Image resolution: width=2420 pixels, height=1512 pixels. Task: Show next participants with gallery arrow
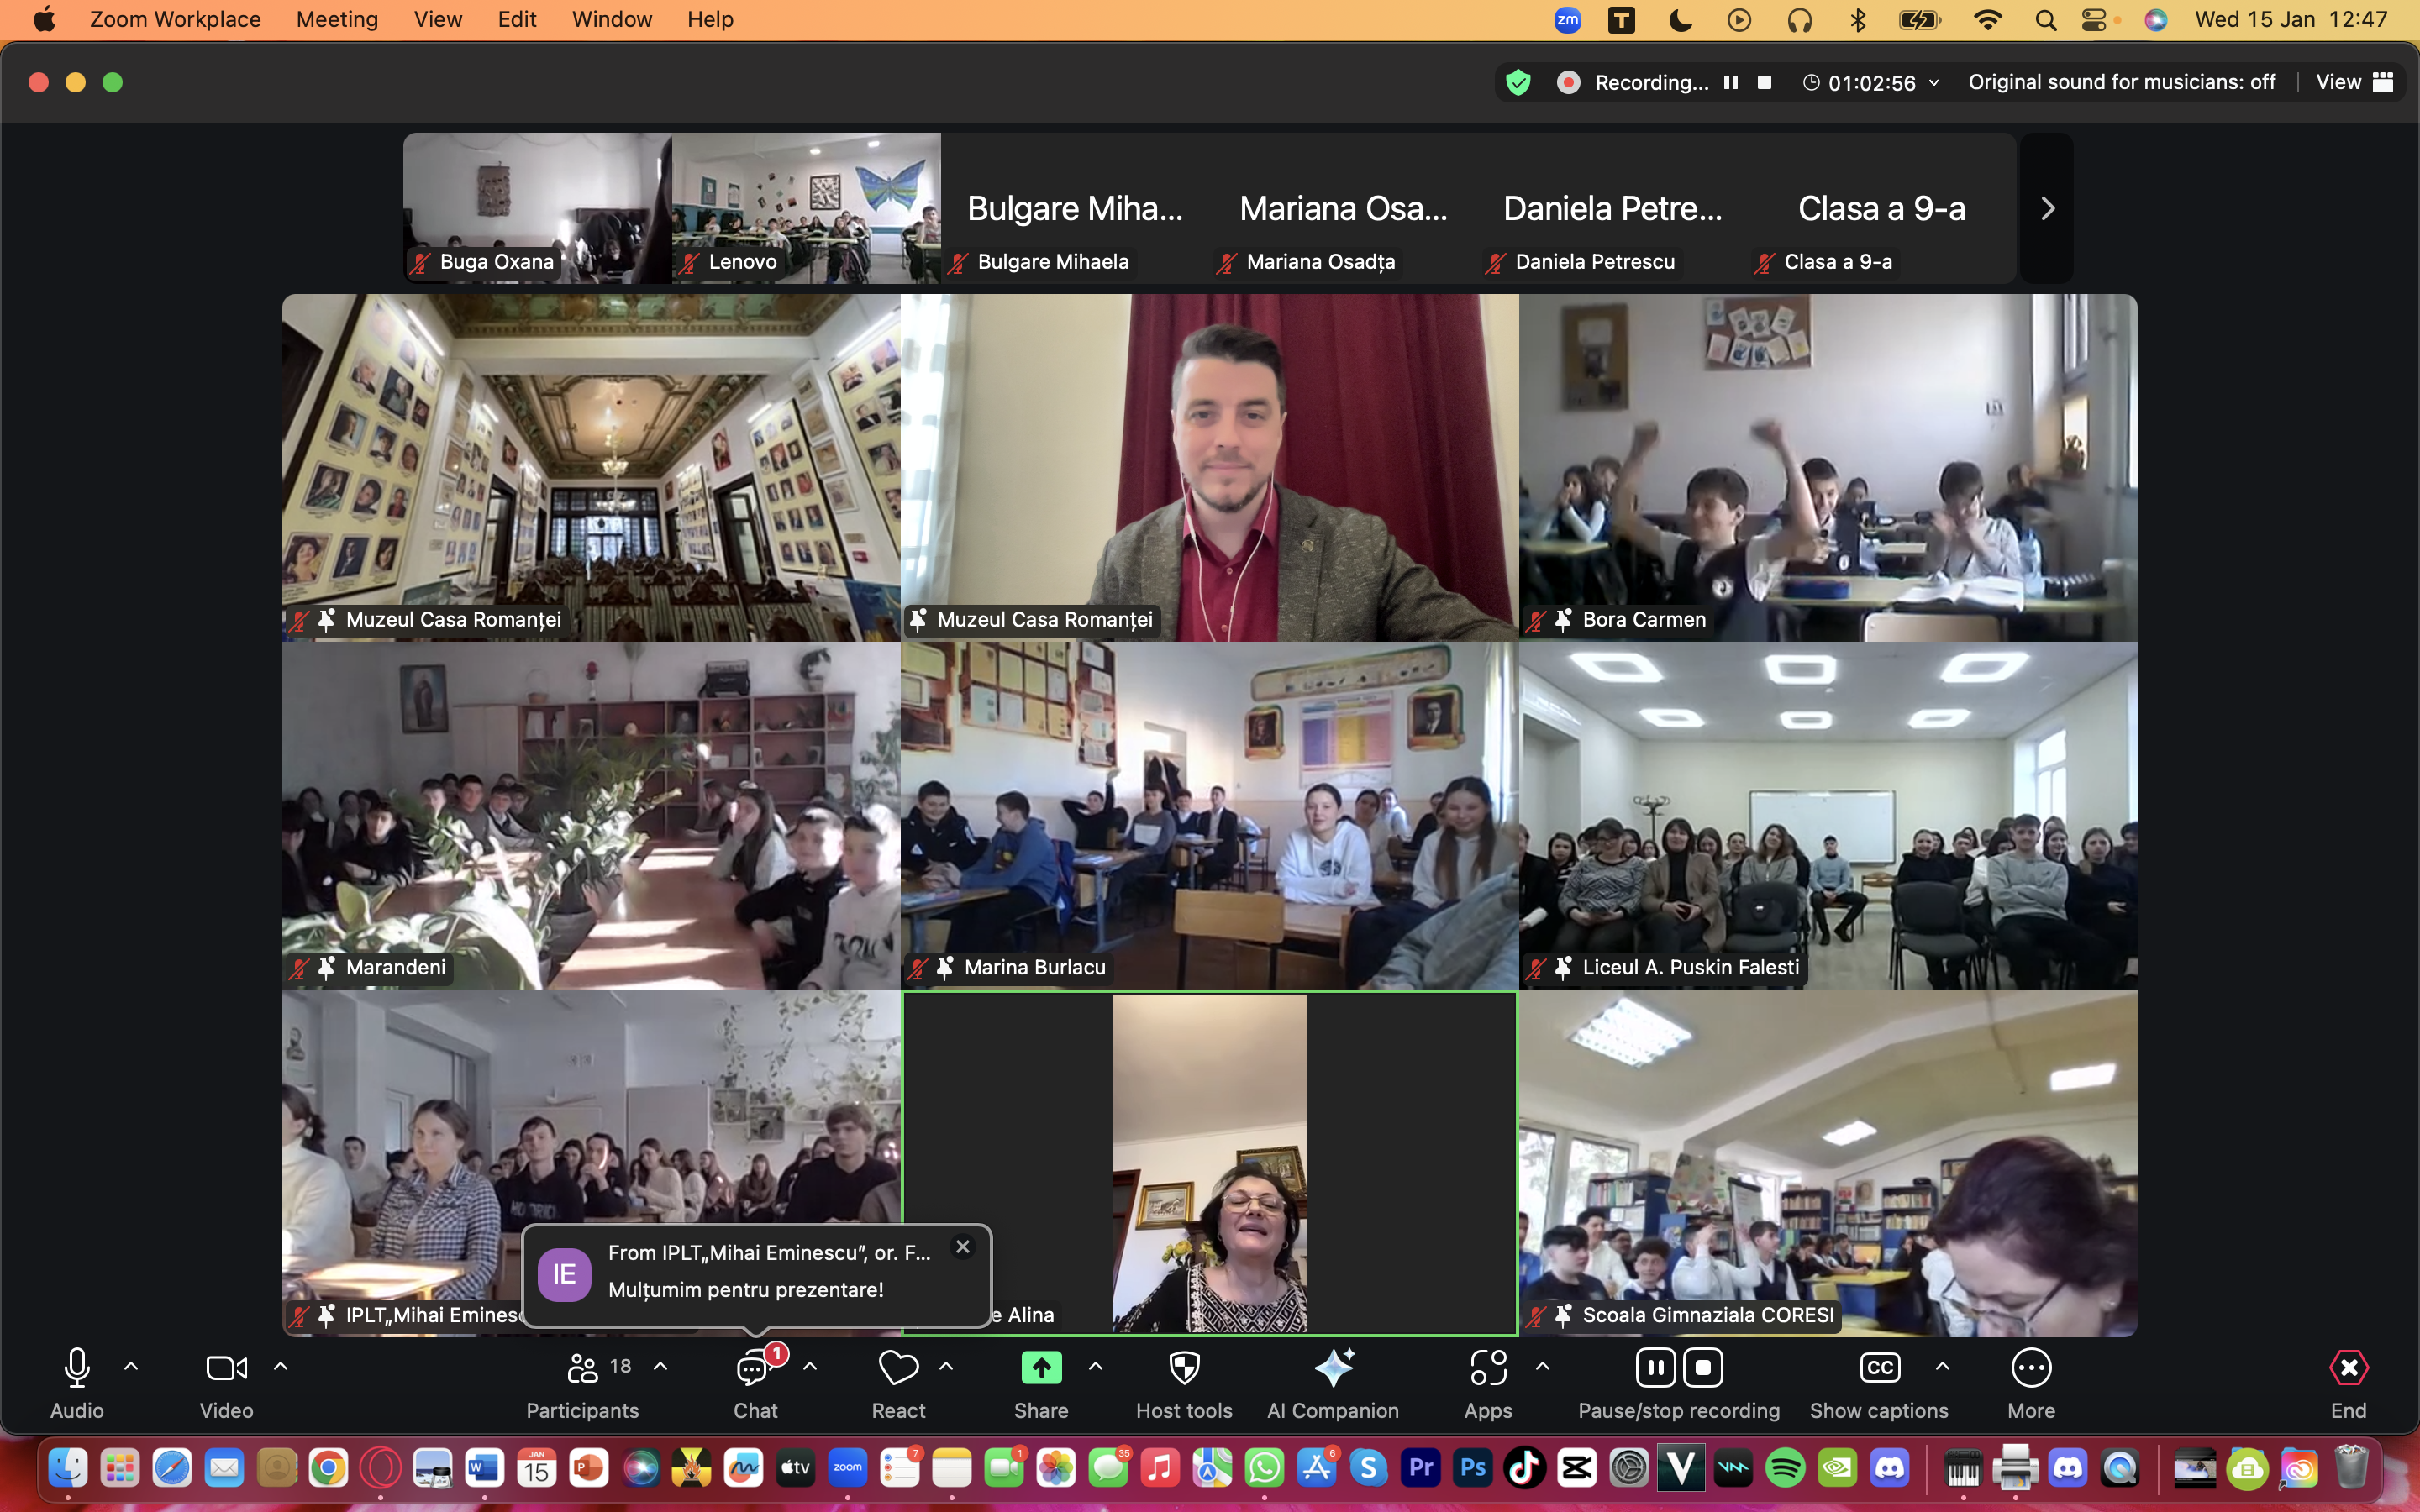tap(2047, 208)
